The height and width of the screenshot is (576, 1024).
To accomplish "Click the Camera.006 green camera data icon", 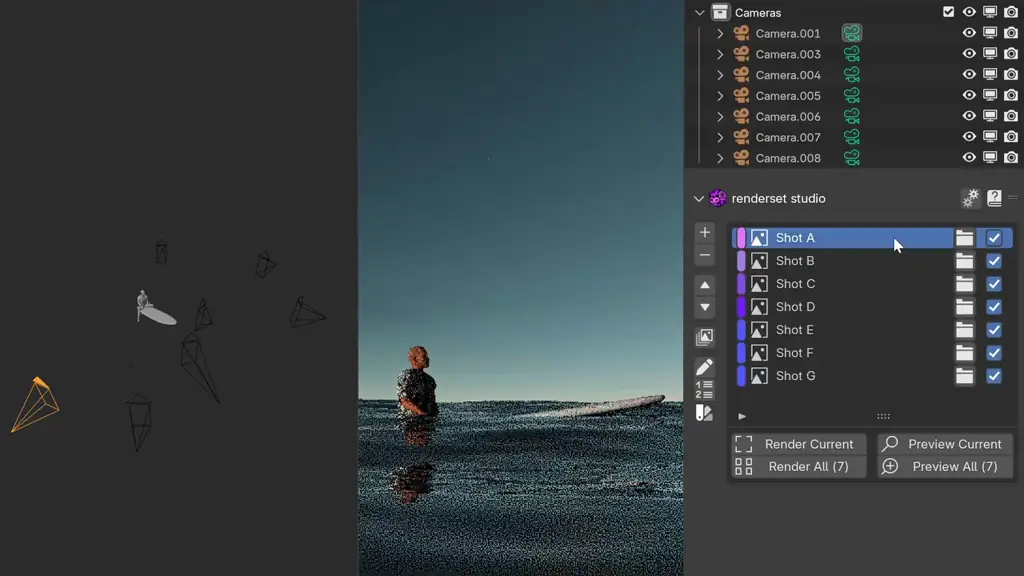I will tap(852, 116).
